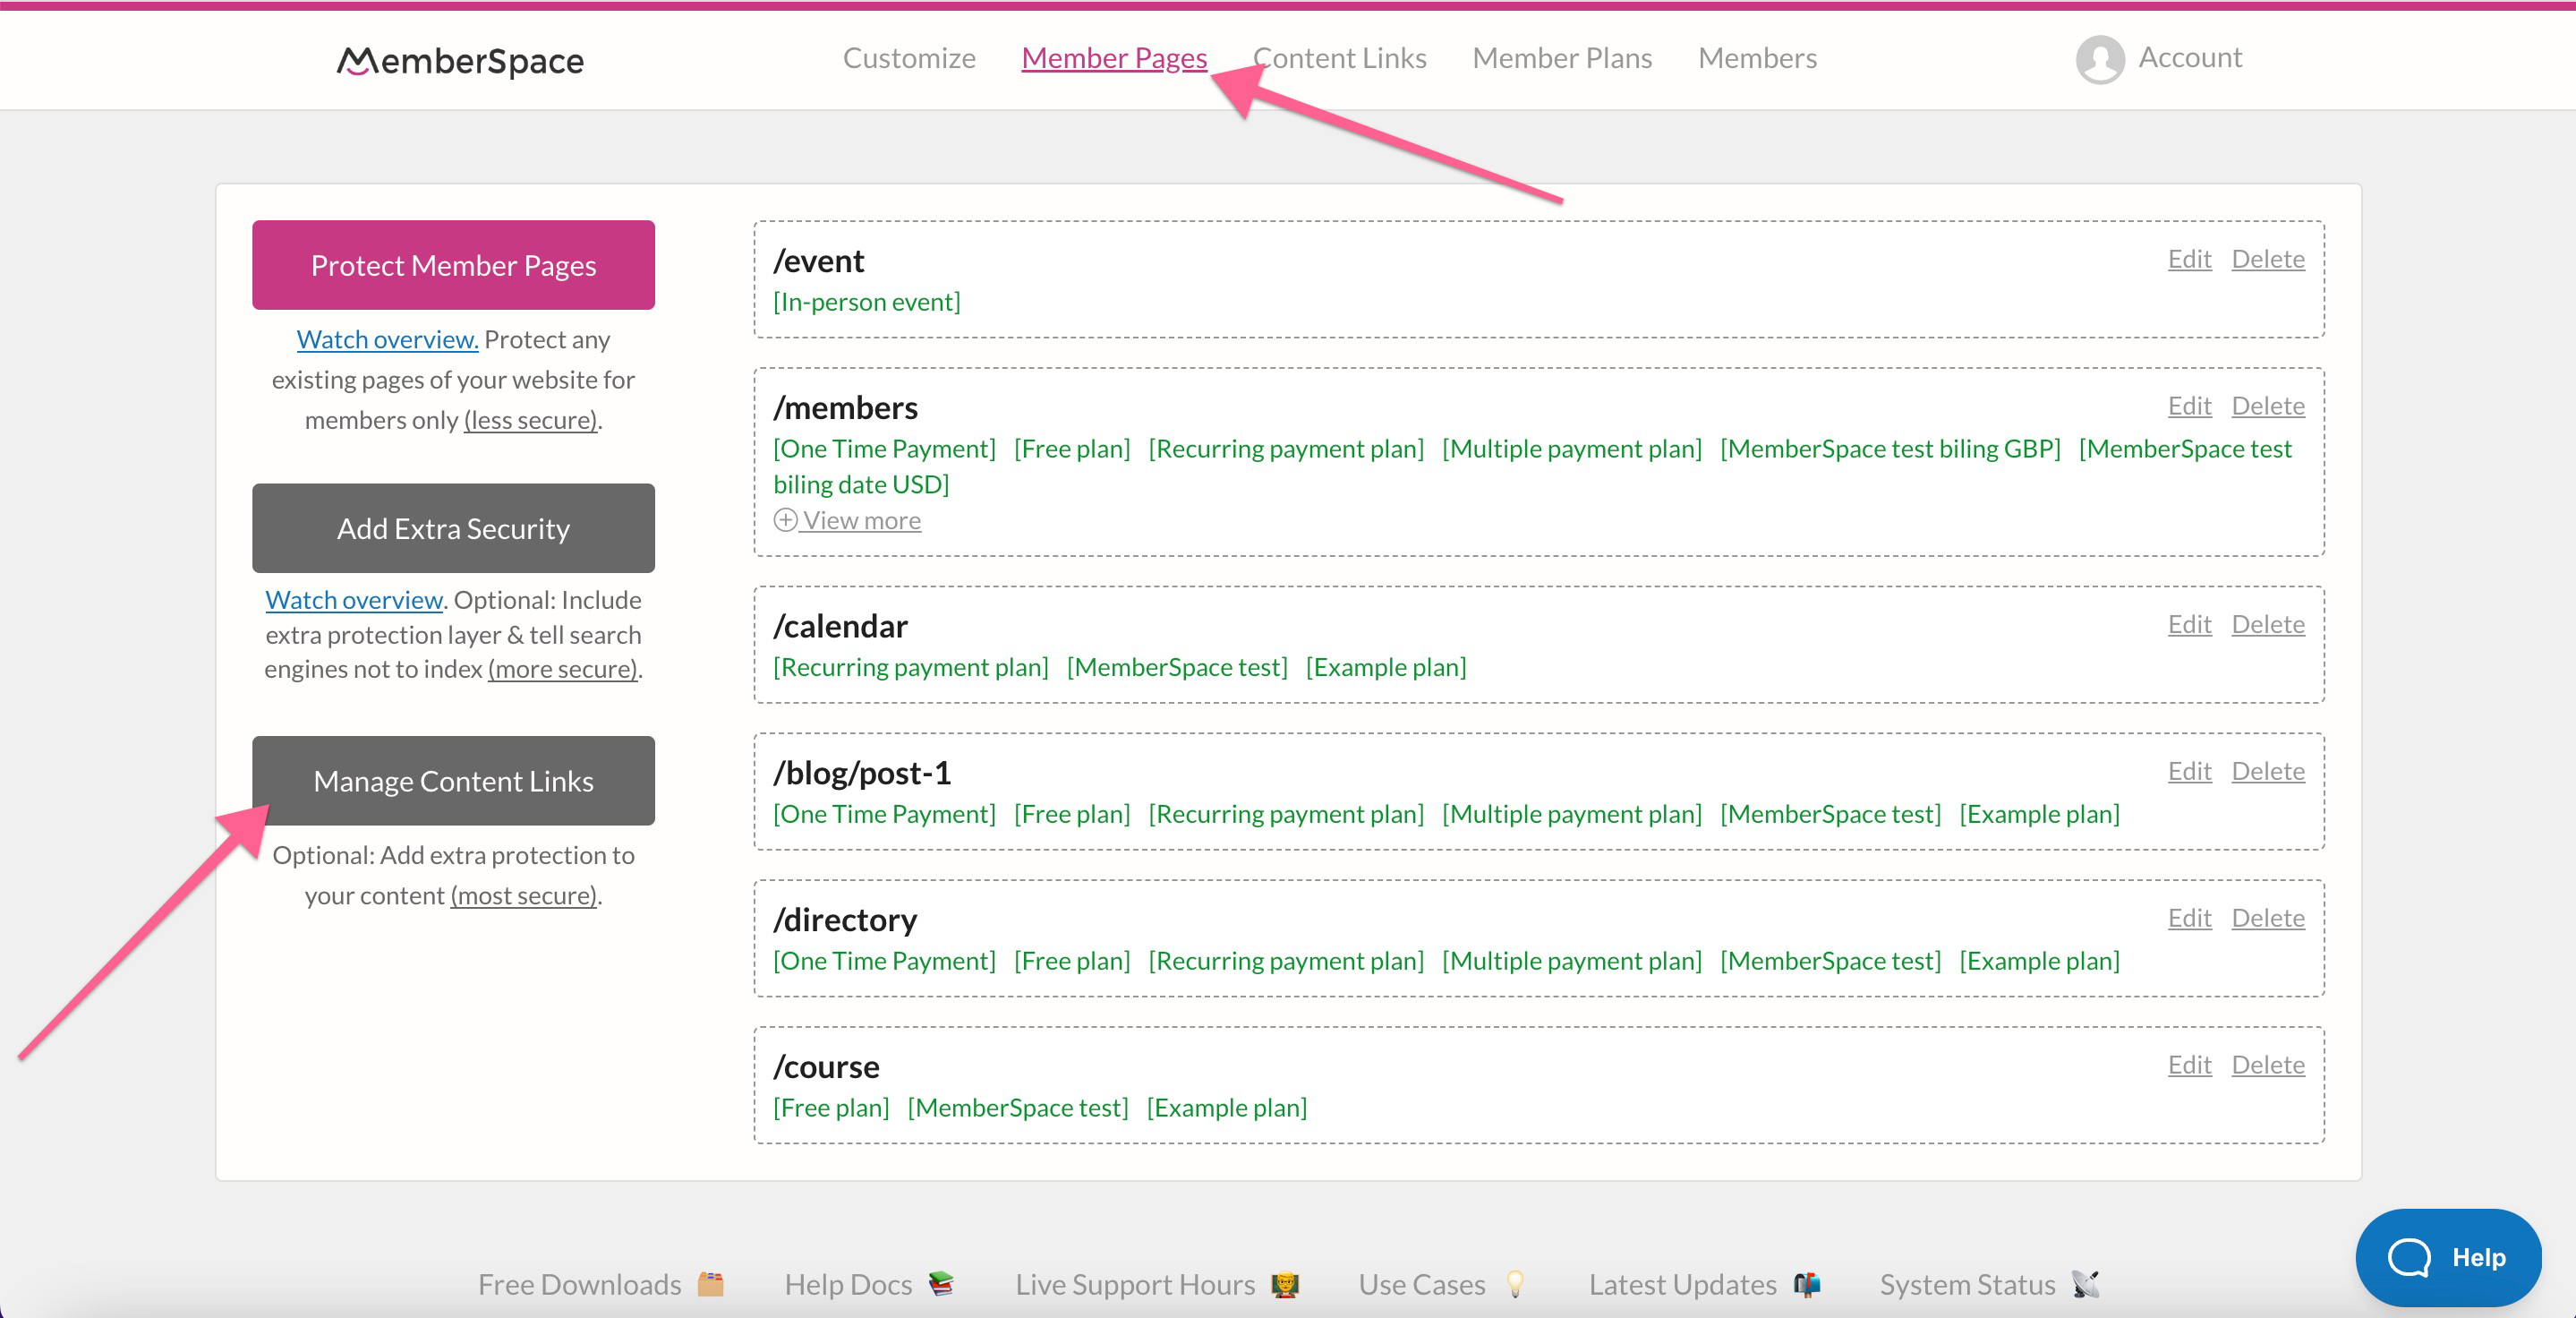Click [Example plan] tag in /calendar row
2576x1318 pixels.
1386,667
